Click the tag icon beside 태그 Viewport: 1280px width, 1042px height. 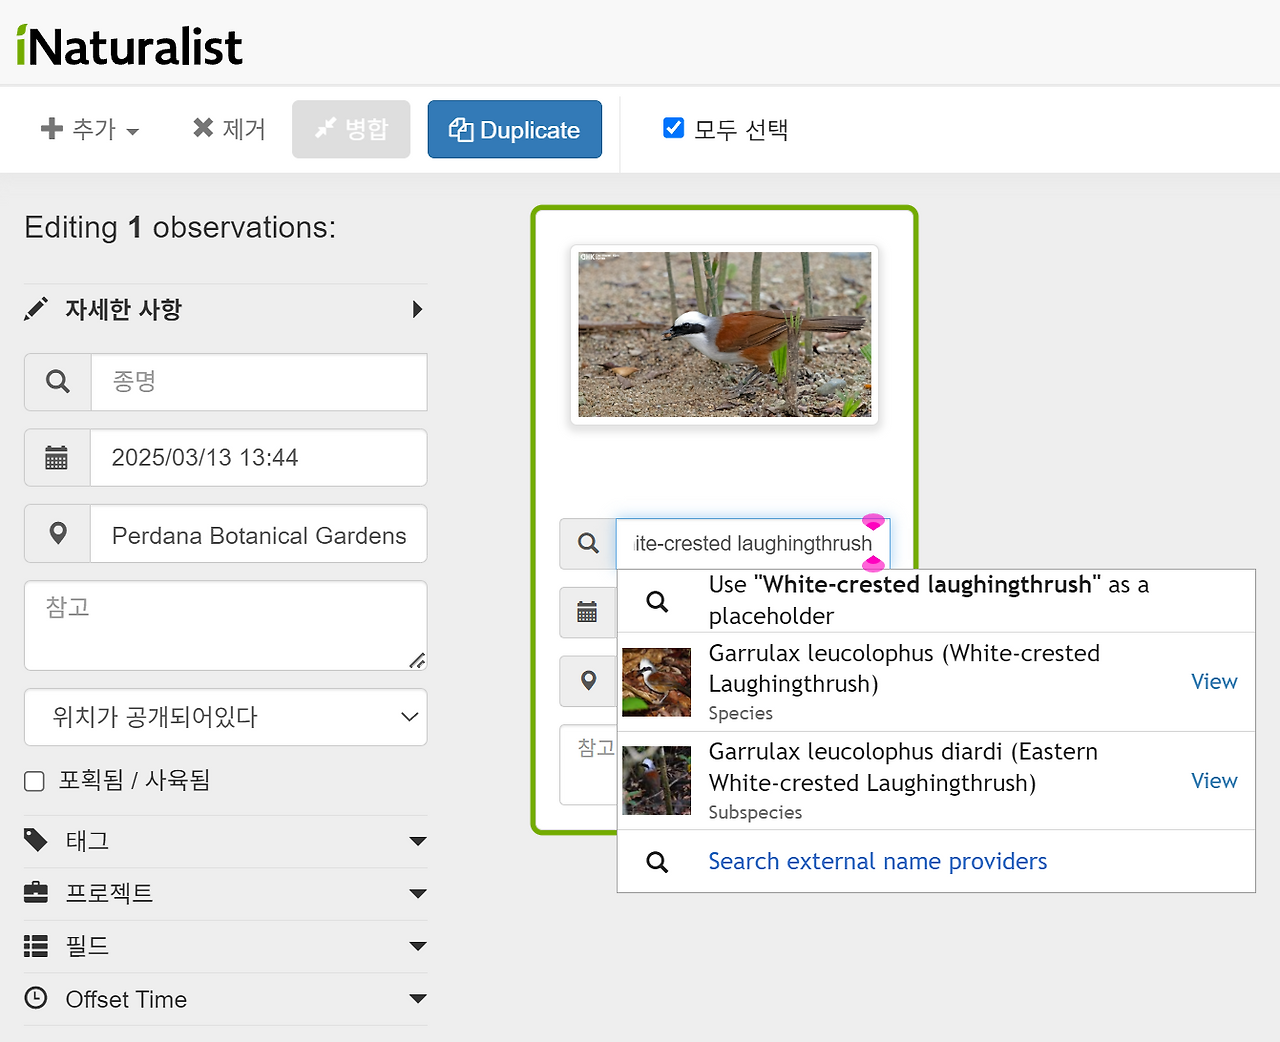click(x=35, y=840)
